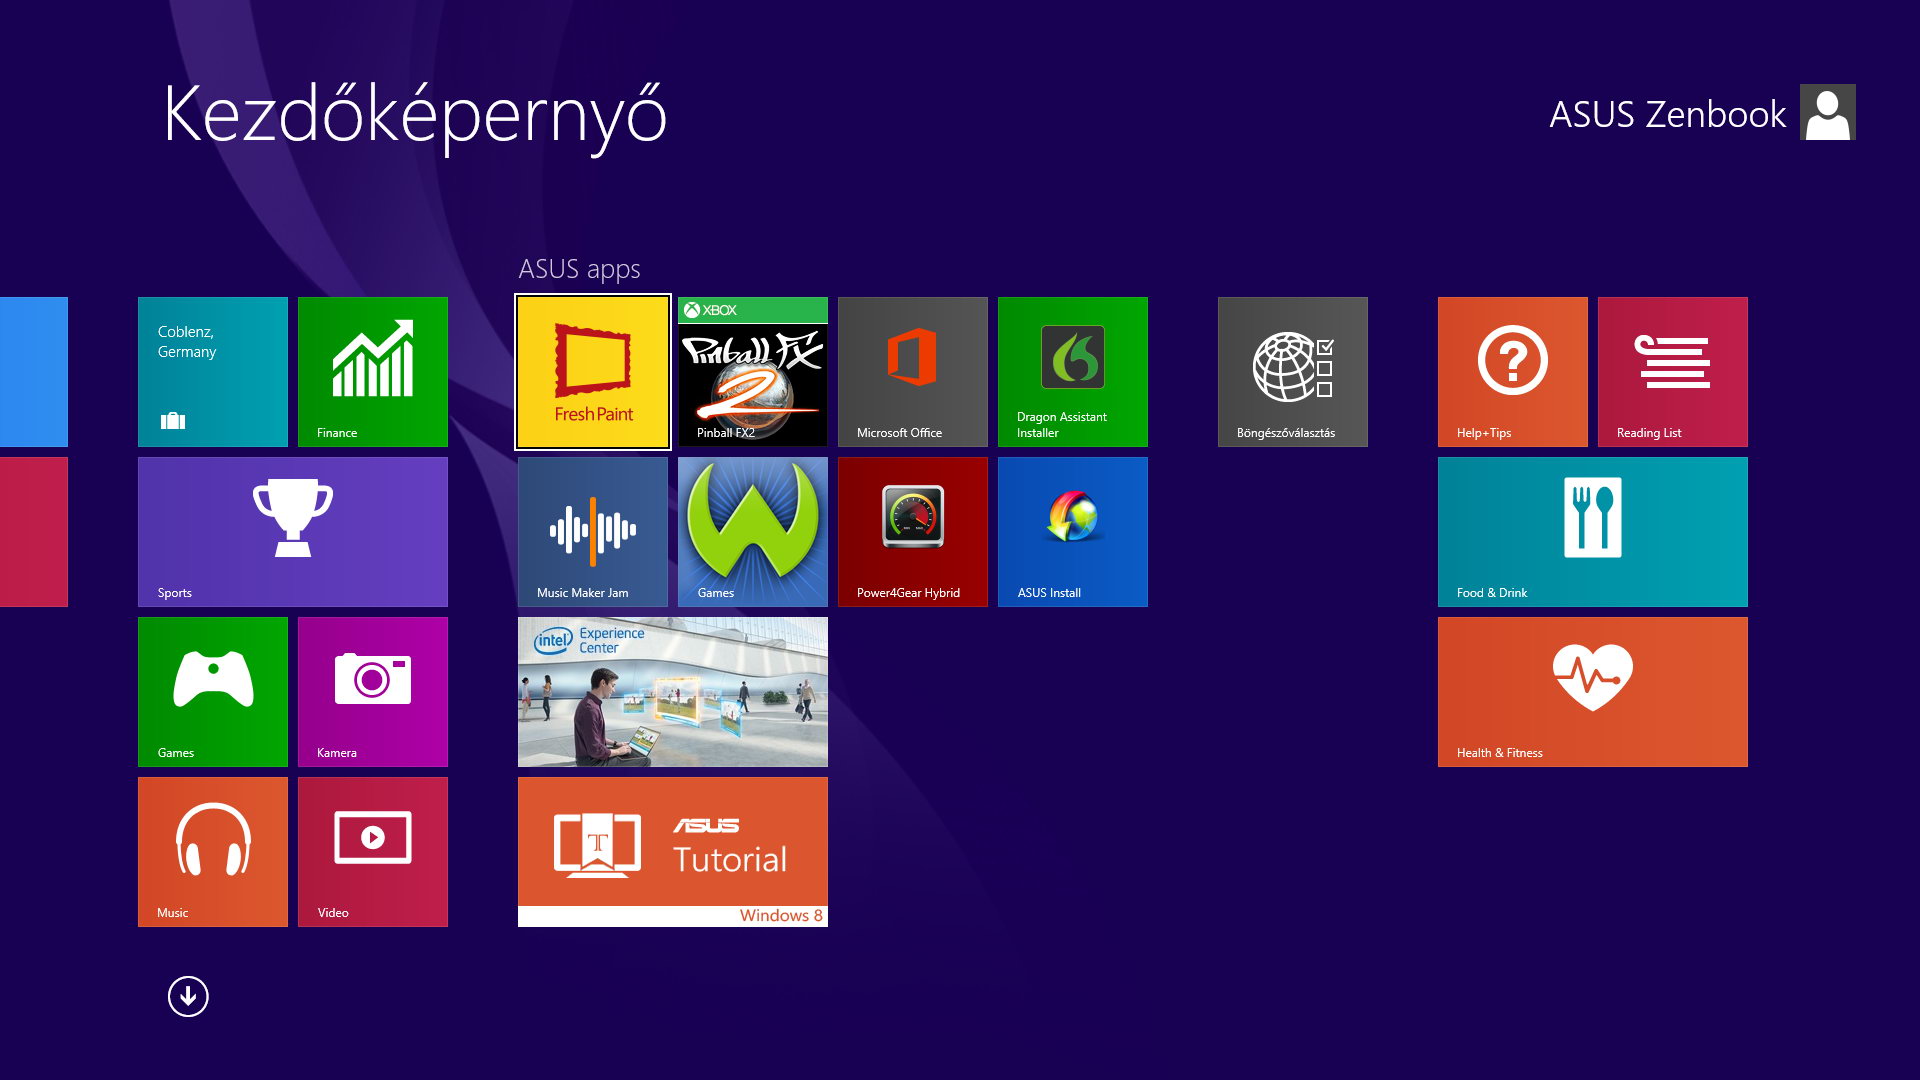Open the Coblenz, Germany travel tile

pos(212,372)
